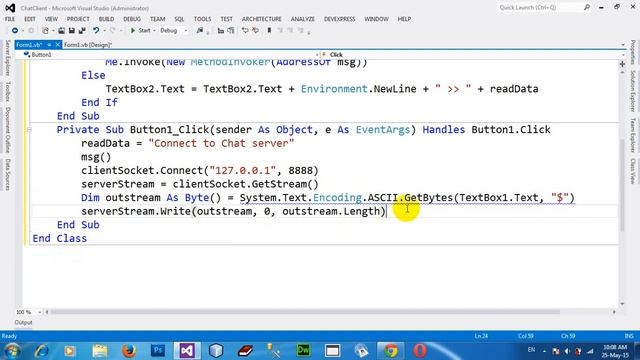Close the Form1.vb tab
This screenshot has width=640, height=360.
pos(58,45)
